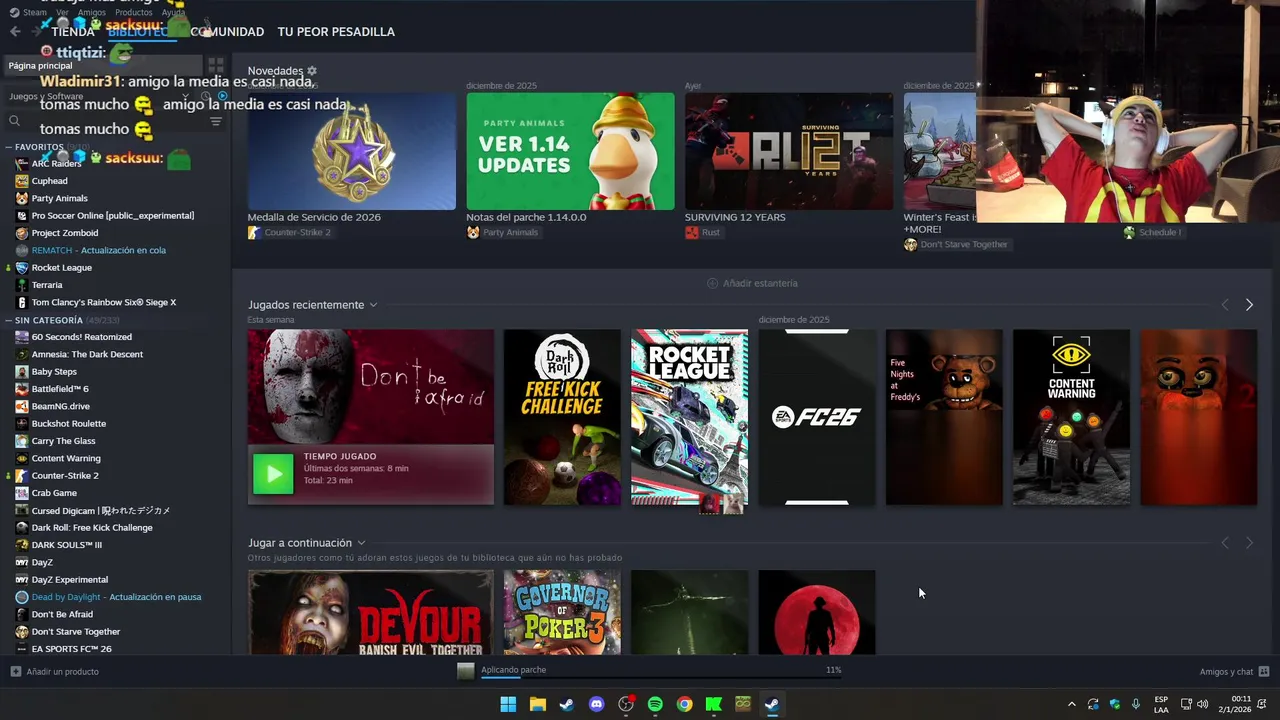Open Google Chrome from taskbar

(684, 704)
